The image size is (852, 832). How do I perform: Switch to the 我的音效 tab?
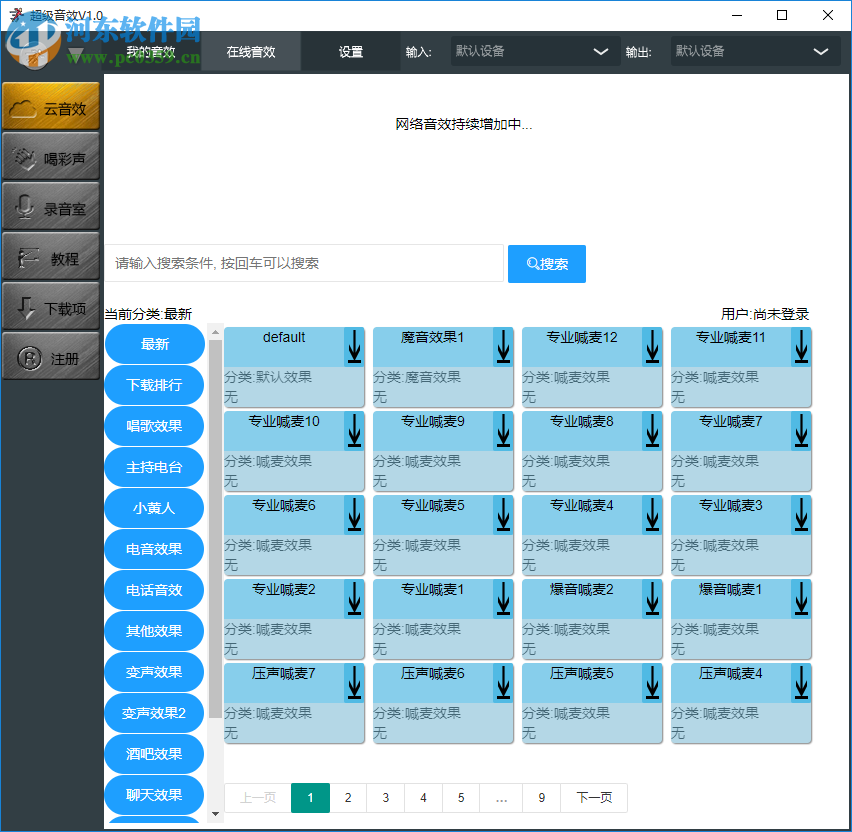[150, 51]
